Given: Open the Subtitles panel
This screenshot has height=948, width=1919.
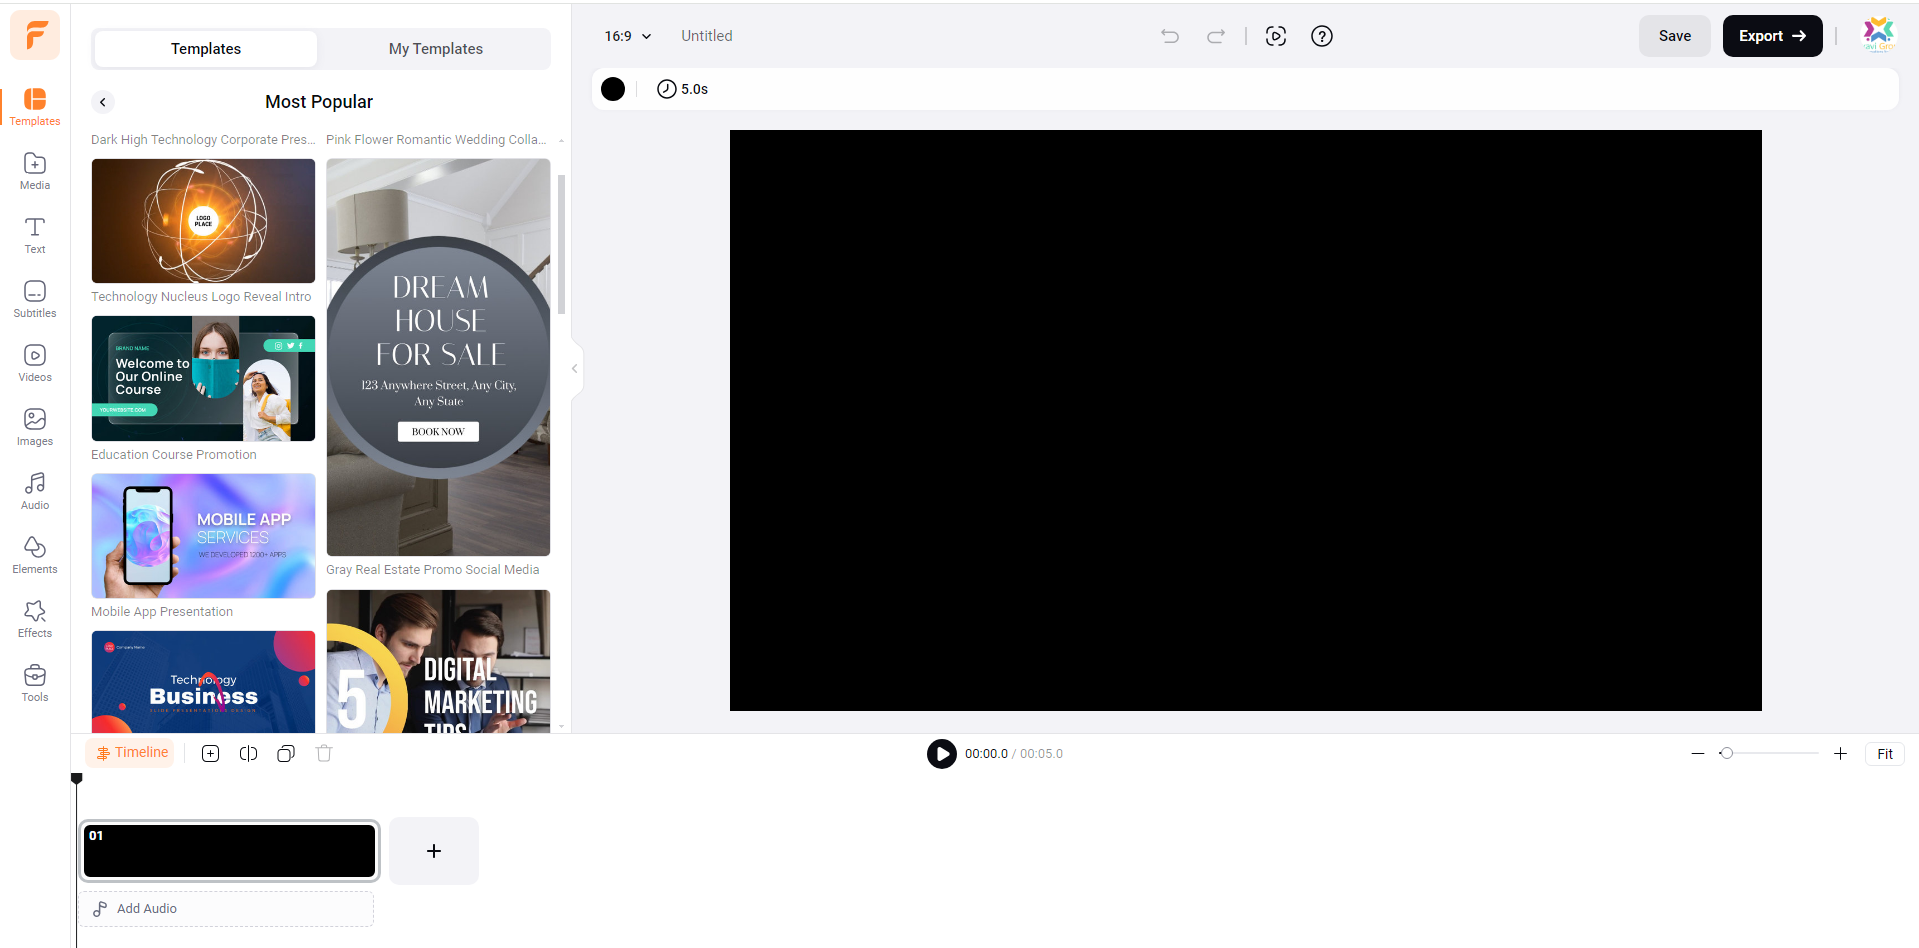Looking at the screenshot, I should click(x=34, y=298).
